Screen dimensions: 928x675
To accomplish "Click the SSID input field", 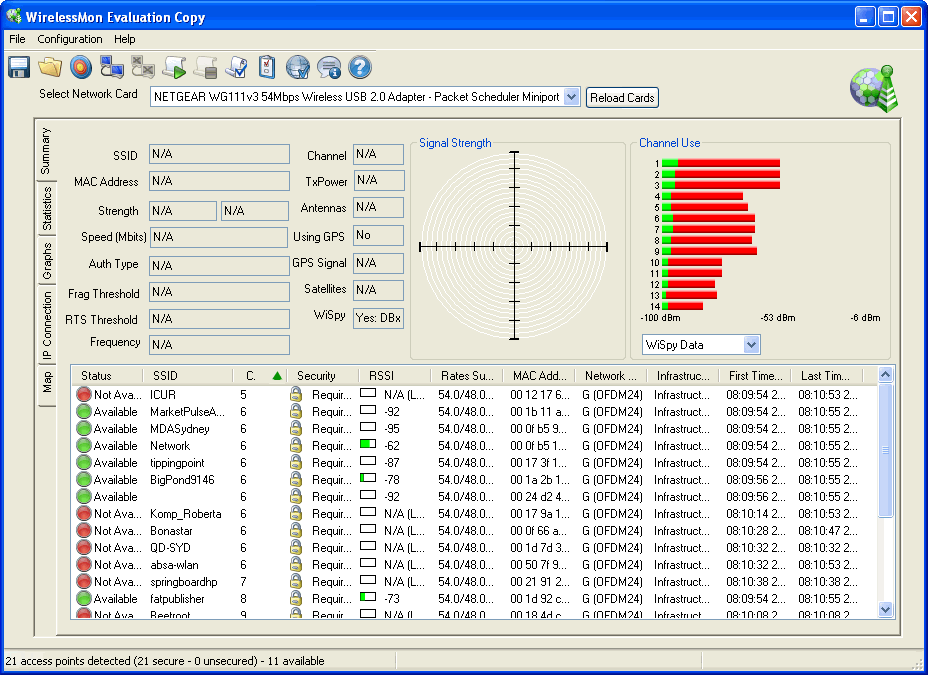I will click(219, 154).
